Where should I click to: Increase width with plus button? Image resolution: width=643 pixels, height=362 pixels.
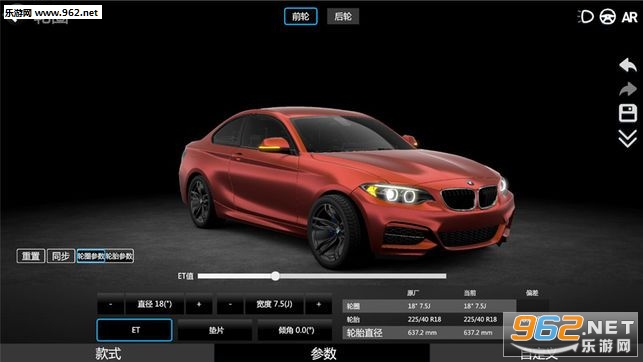click(x=319, y=304)
